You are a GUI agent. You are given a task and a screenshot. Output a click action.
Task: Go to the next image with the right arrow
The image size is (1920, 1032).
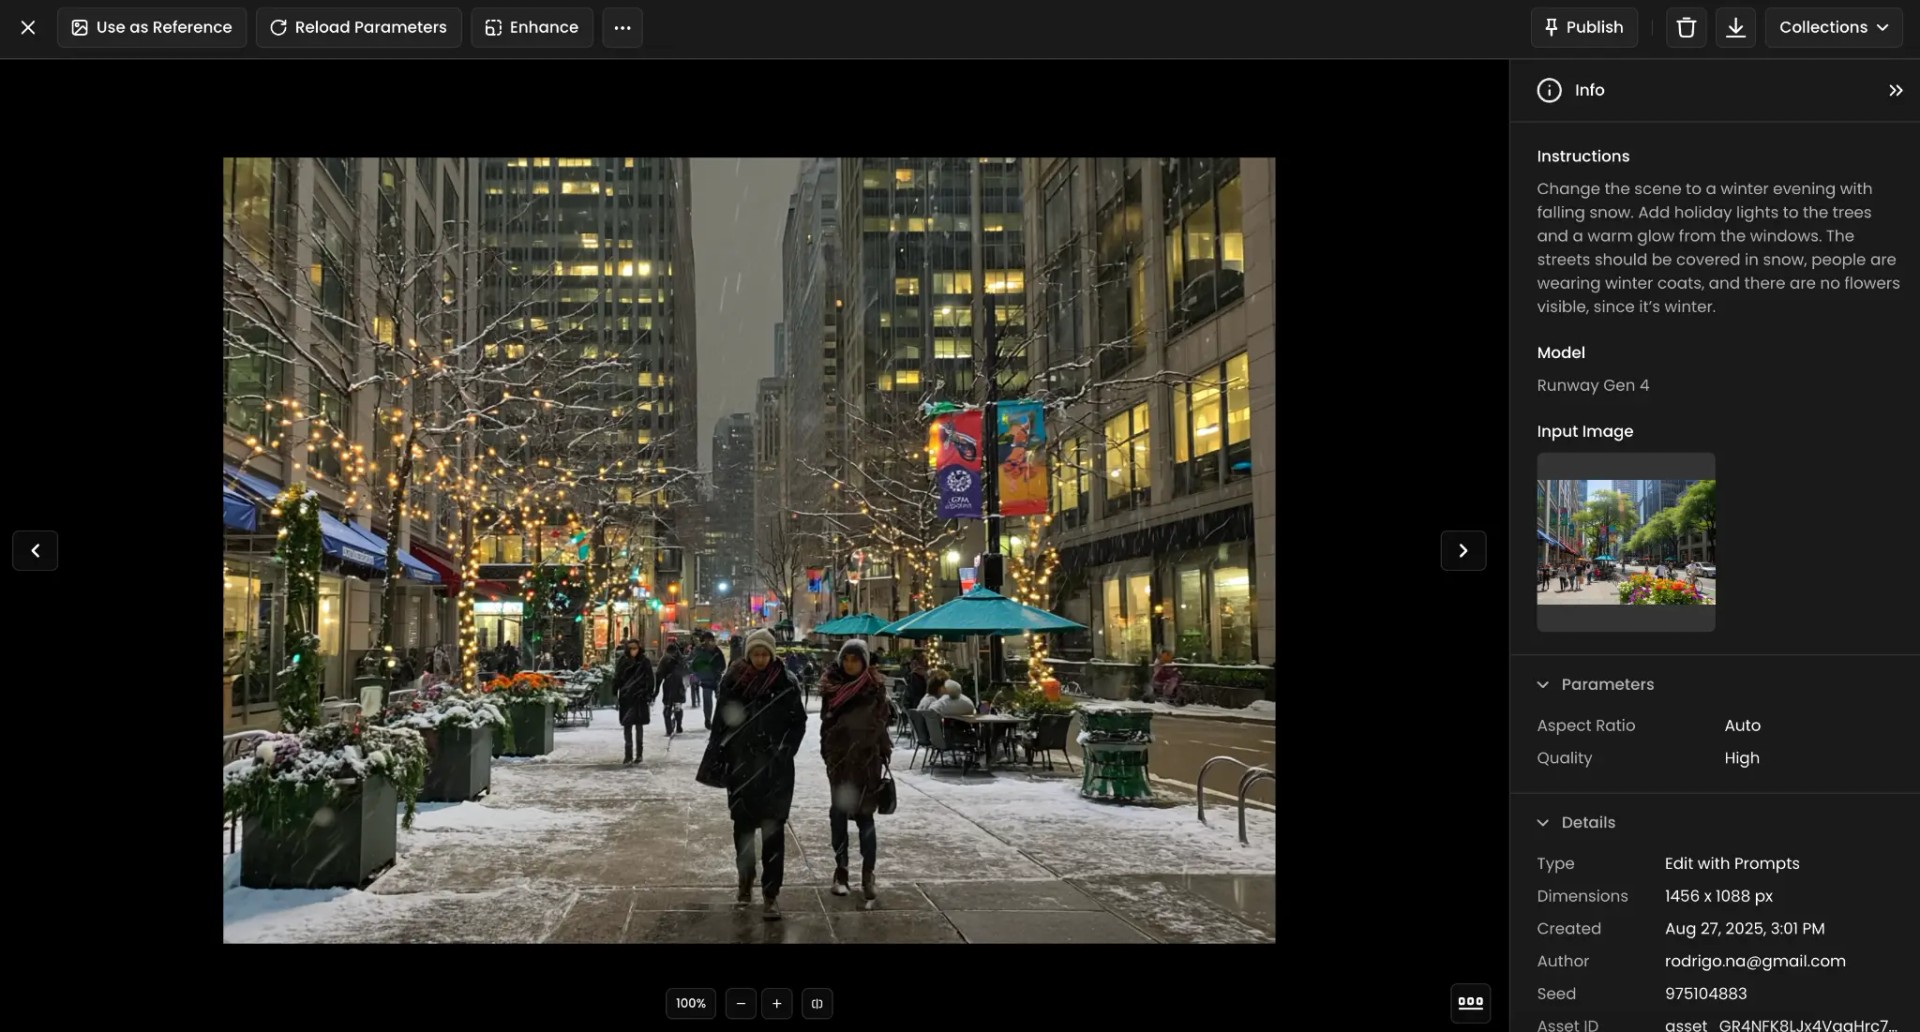click(x=1463, y=550)
